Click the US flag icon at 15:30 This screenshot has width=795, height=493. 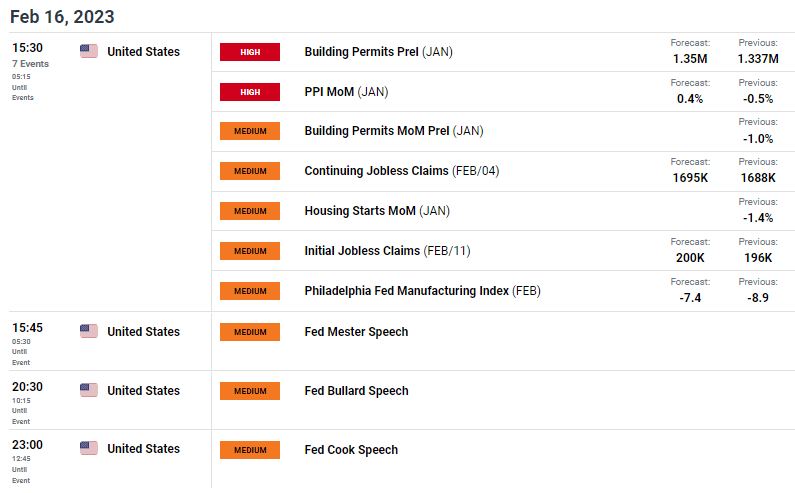(x=89, y=51)
